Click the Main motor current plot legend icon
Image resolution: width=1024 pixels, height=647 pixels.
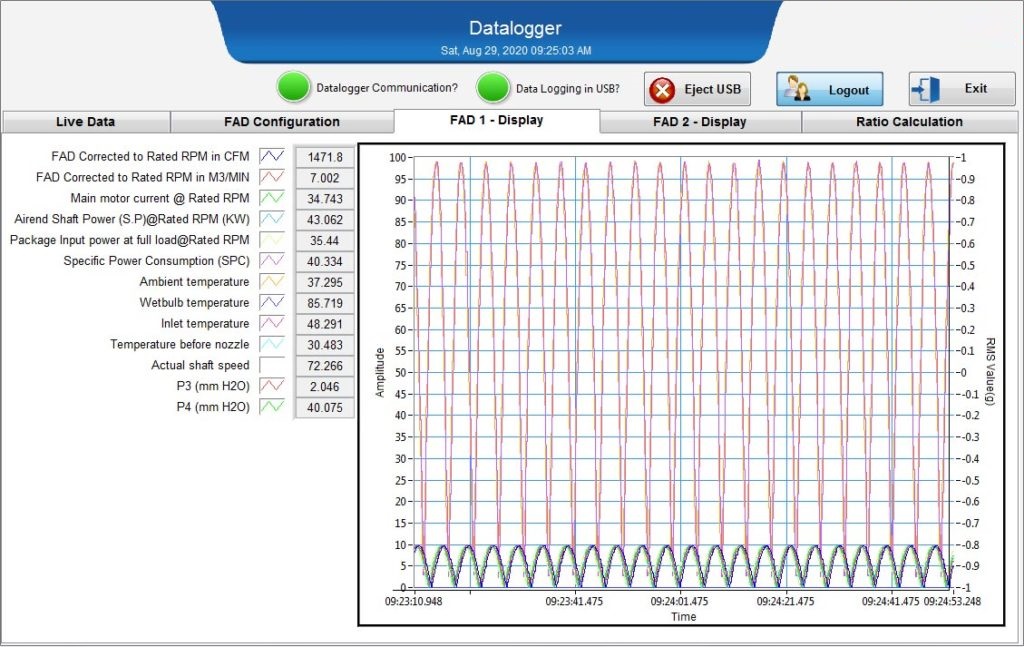click(x=272, y=198)
